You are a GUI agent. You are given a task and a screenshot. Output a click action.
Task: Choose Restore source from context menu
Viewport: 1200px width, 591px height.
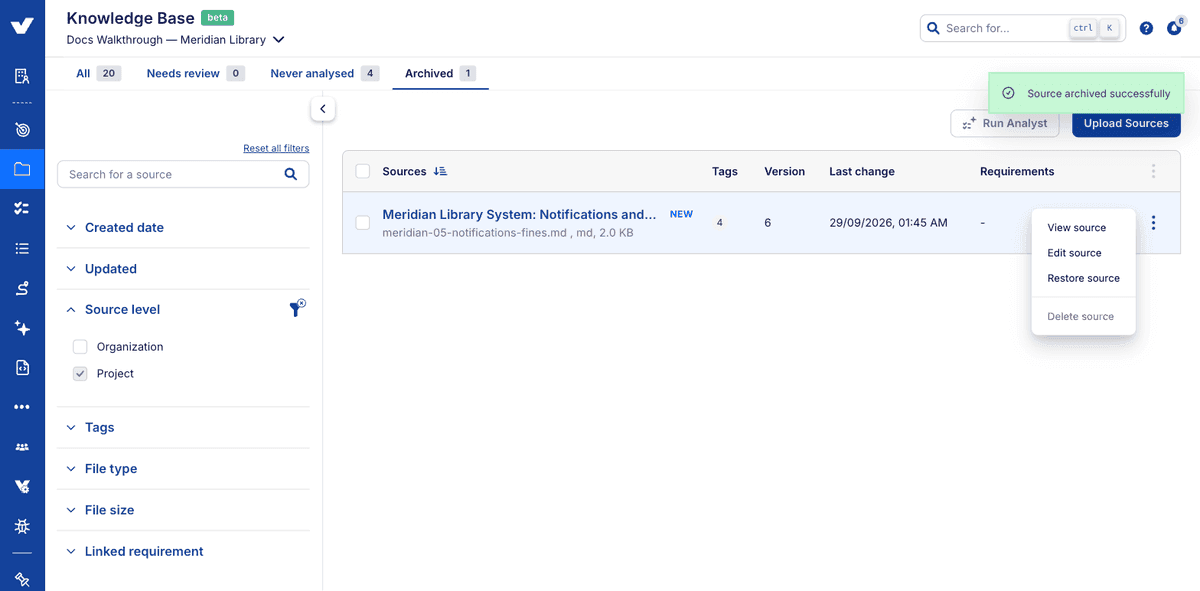coord(1084,278)
